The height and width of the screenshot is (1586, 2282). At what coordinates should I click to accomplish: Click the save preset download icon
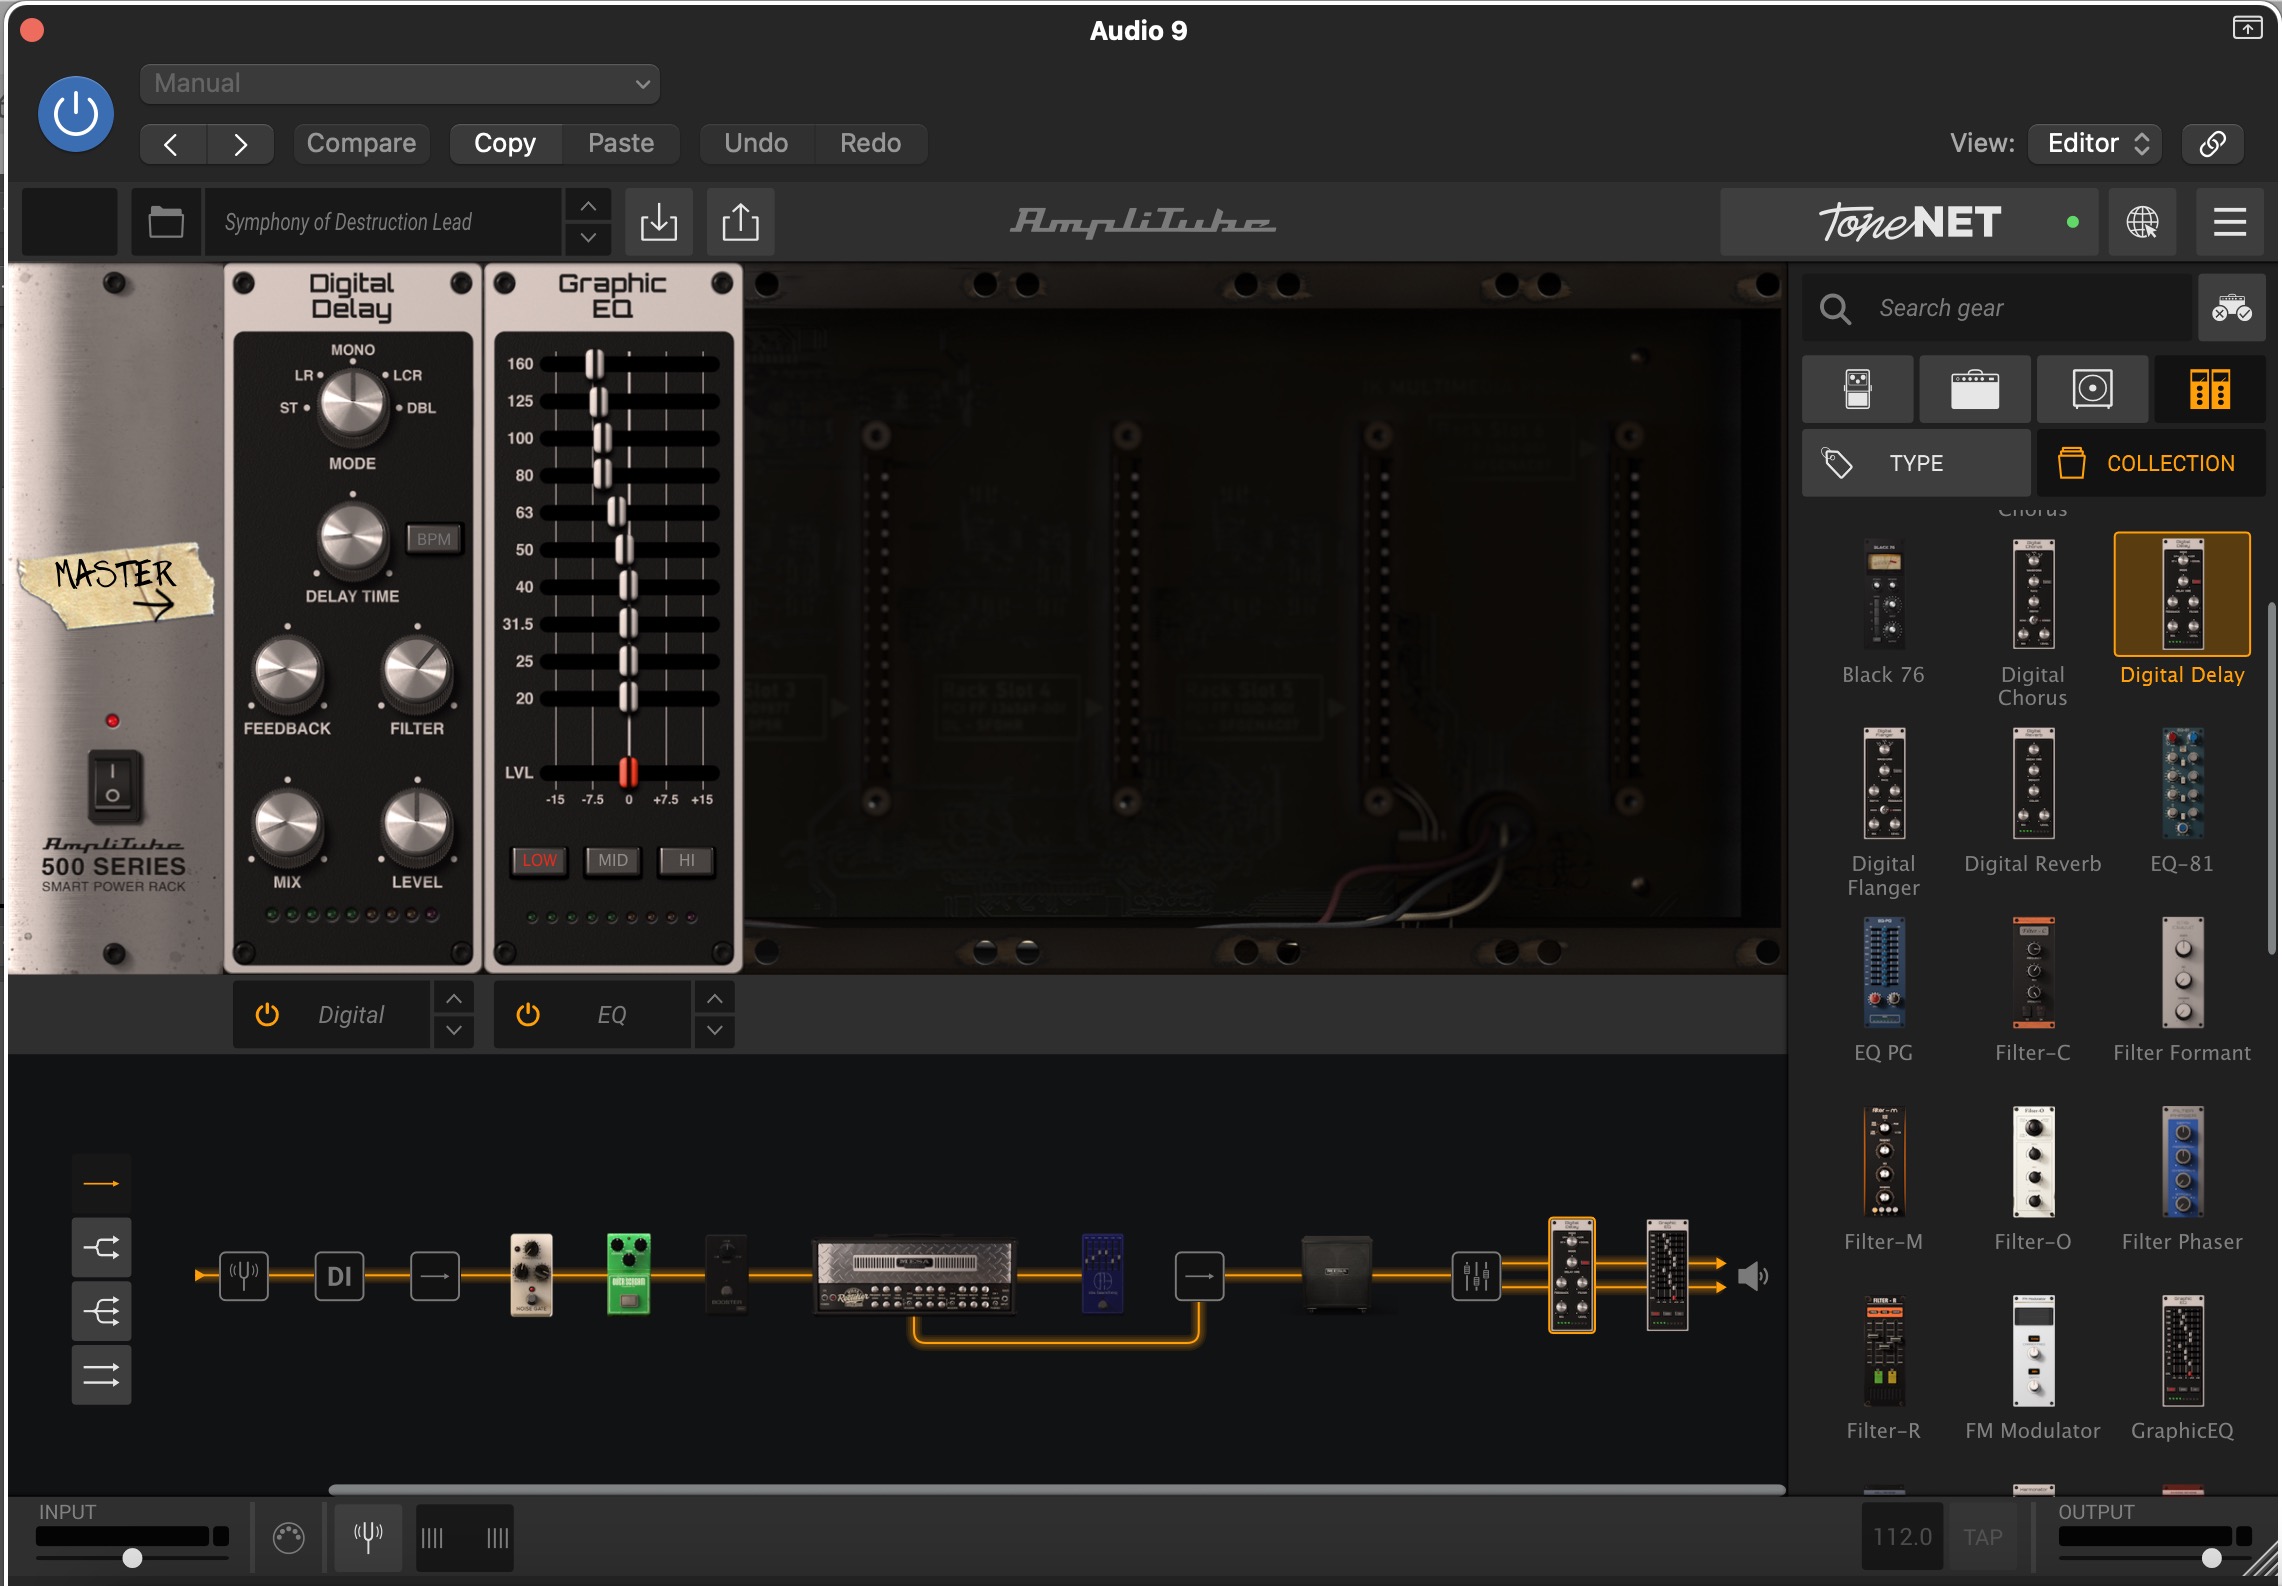click(x=659, y=222)
